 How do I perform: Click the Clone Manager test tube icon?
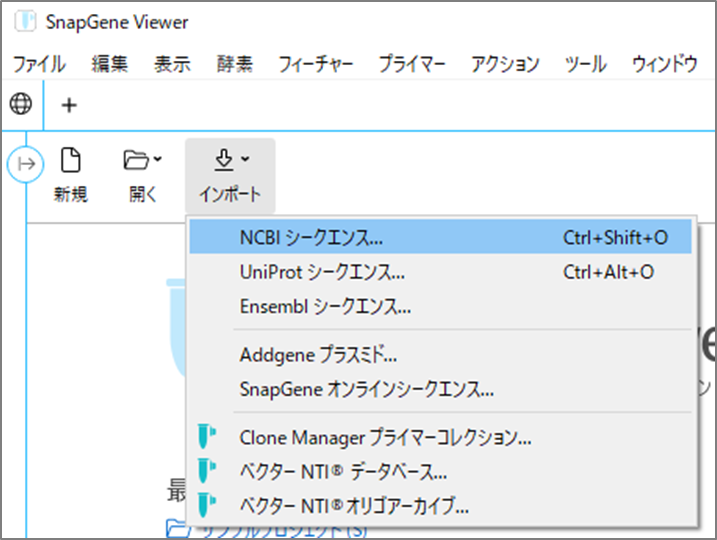pos(207,437)
